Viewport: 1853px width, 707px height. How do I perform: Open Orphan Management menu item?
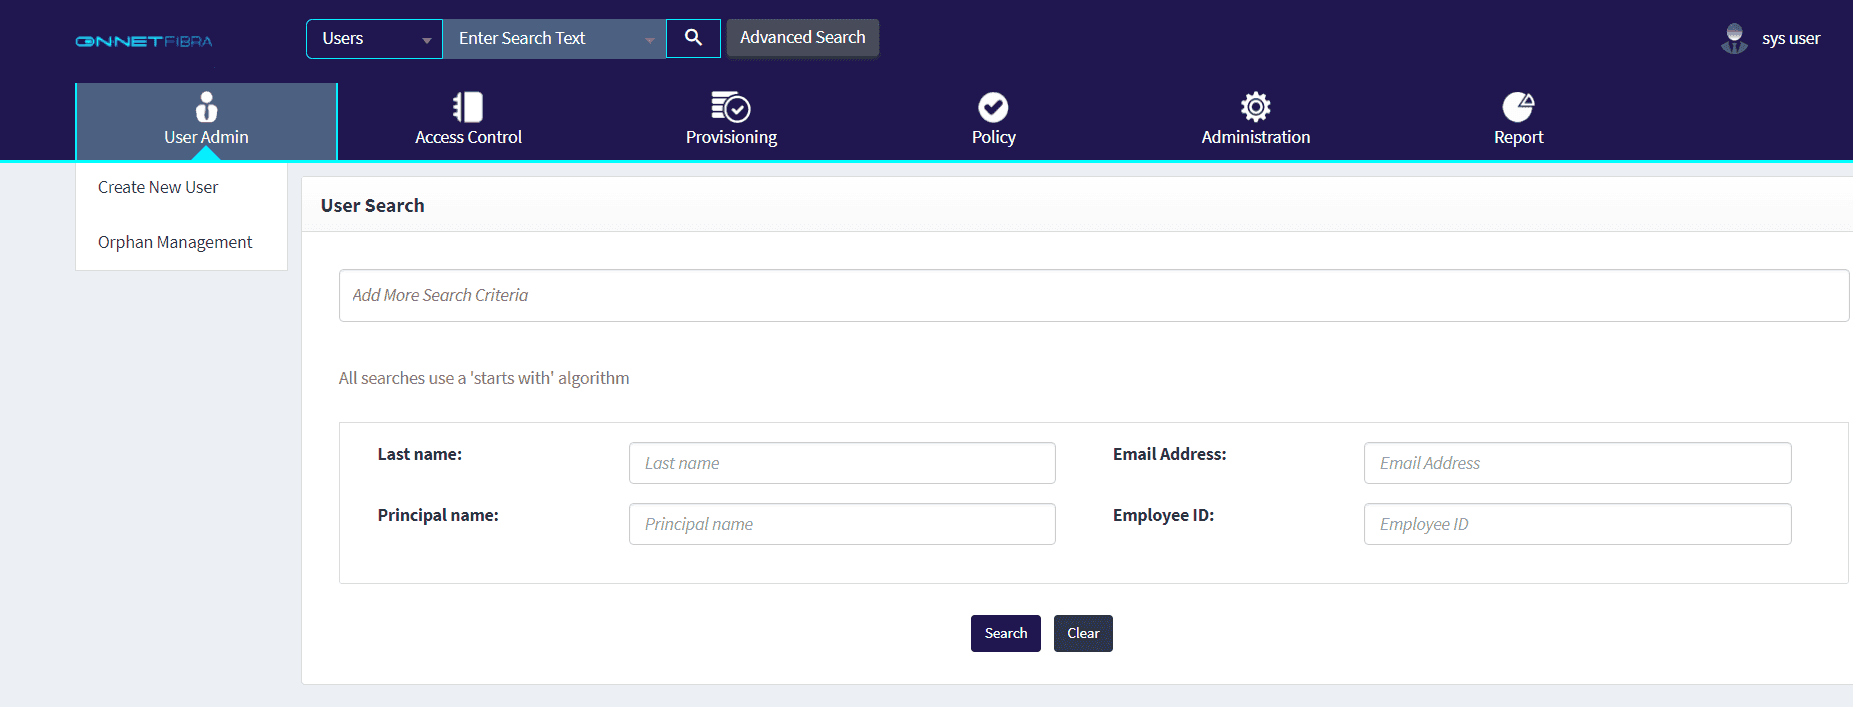point(175,242)
